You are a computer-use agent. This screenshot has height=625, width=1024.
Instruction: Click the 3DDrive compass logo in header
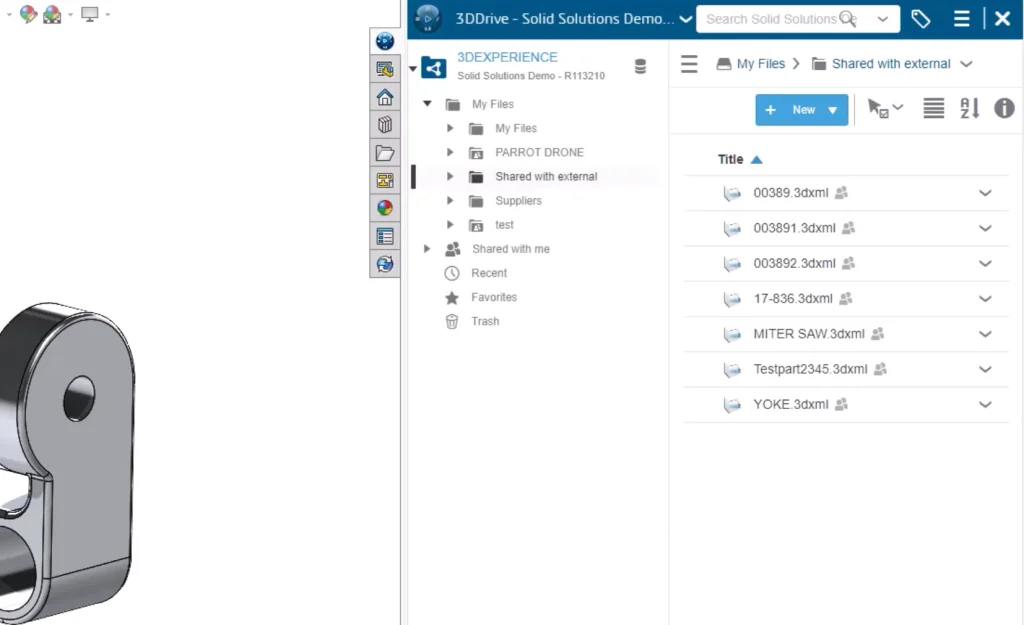[x=428, y=18]
